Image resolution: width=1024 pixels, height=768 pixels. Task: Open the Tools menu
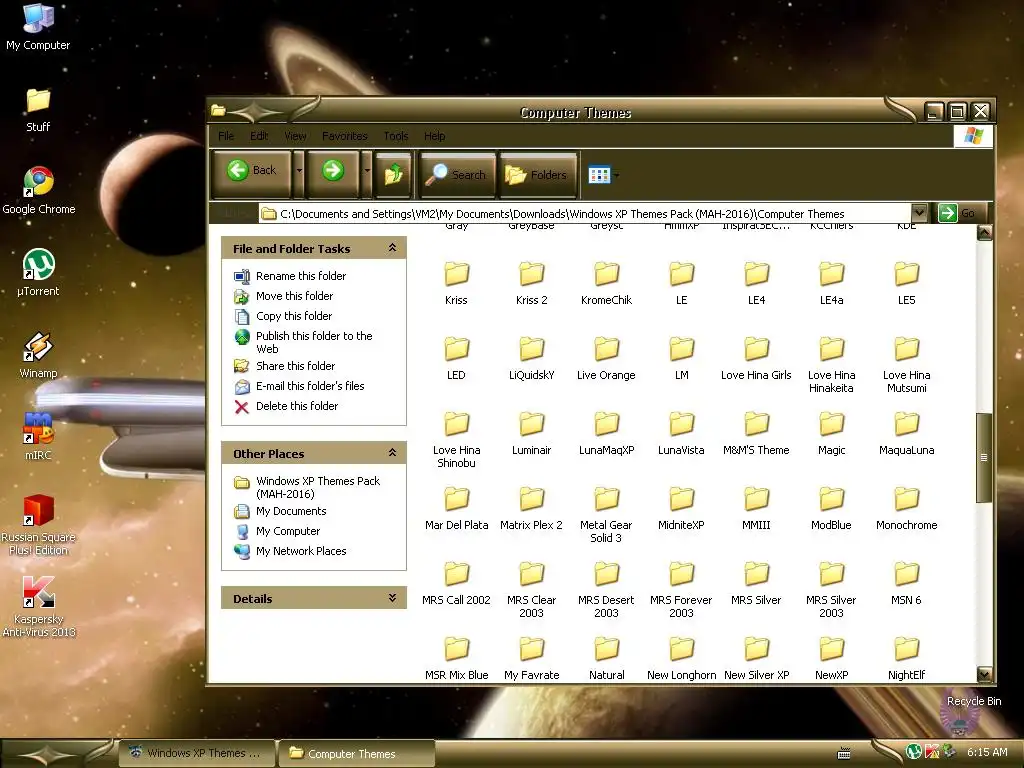coord(396,136)
